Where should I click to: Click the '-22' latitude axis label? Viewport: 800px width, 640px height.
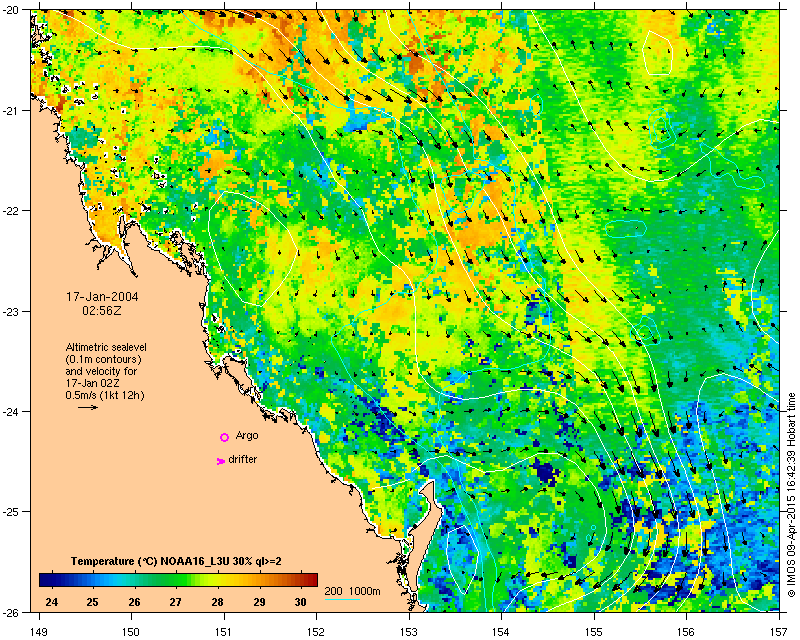12,210
